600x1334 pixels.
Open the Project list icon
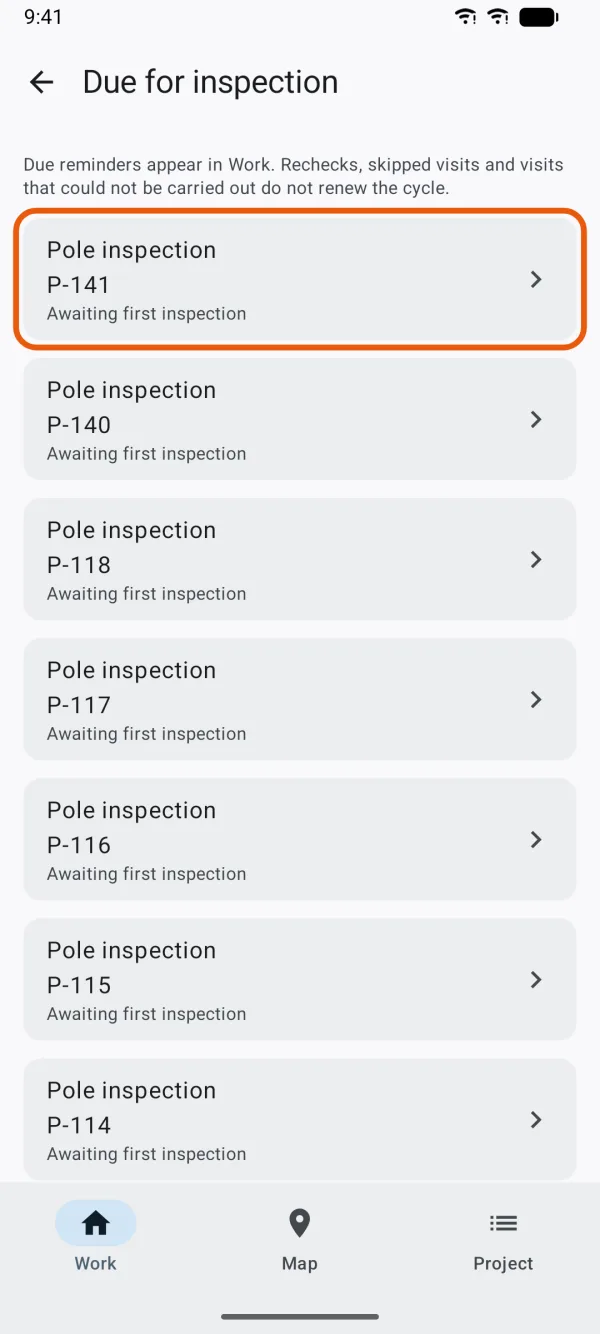pyautogui.click(x=503, y=1222)
